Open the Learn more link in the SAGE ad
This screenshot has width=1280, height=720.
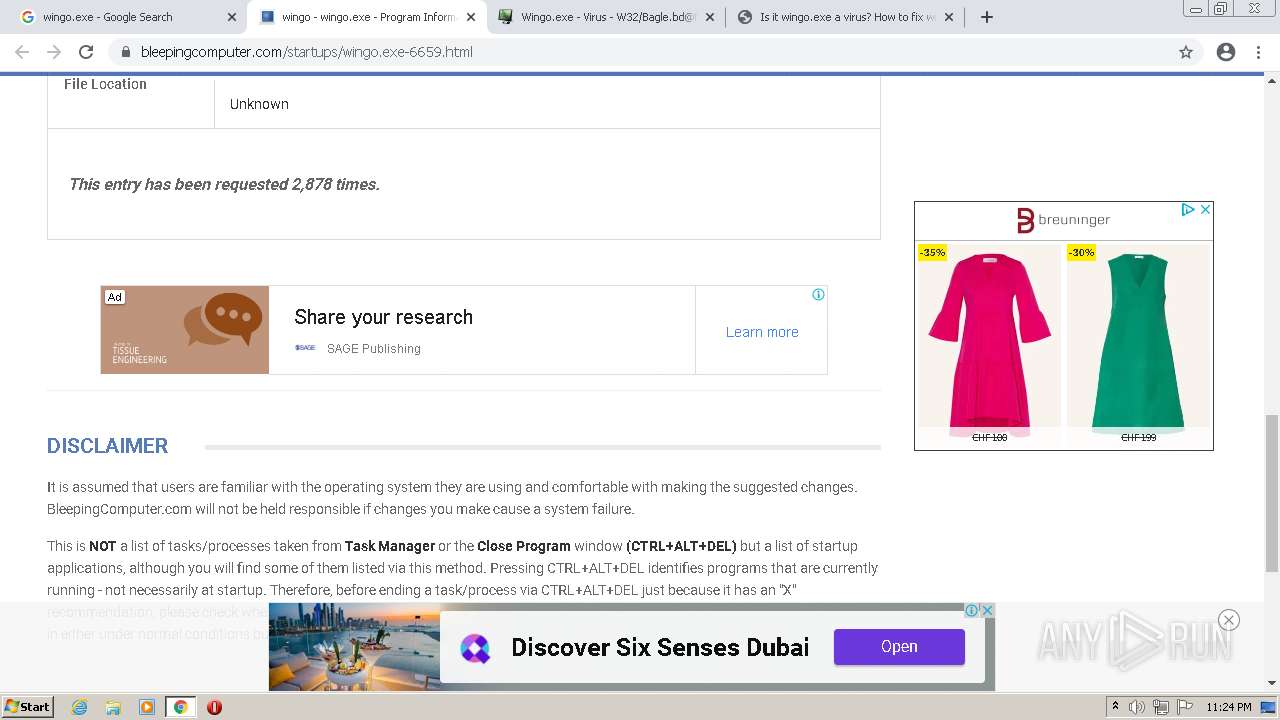point(762,332)
